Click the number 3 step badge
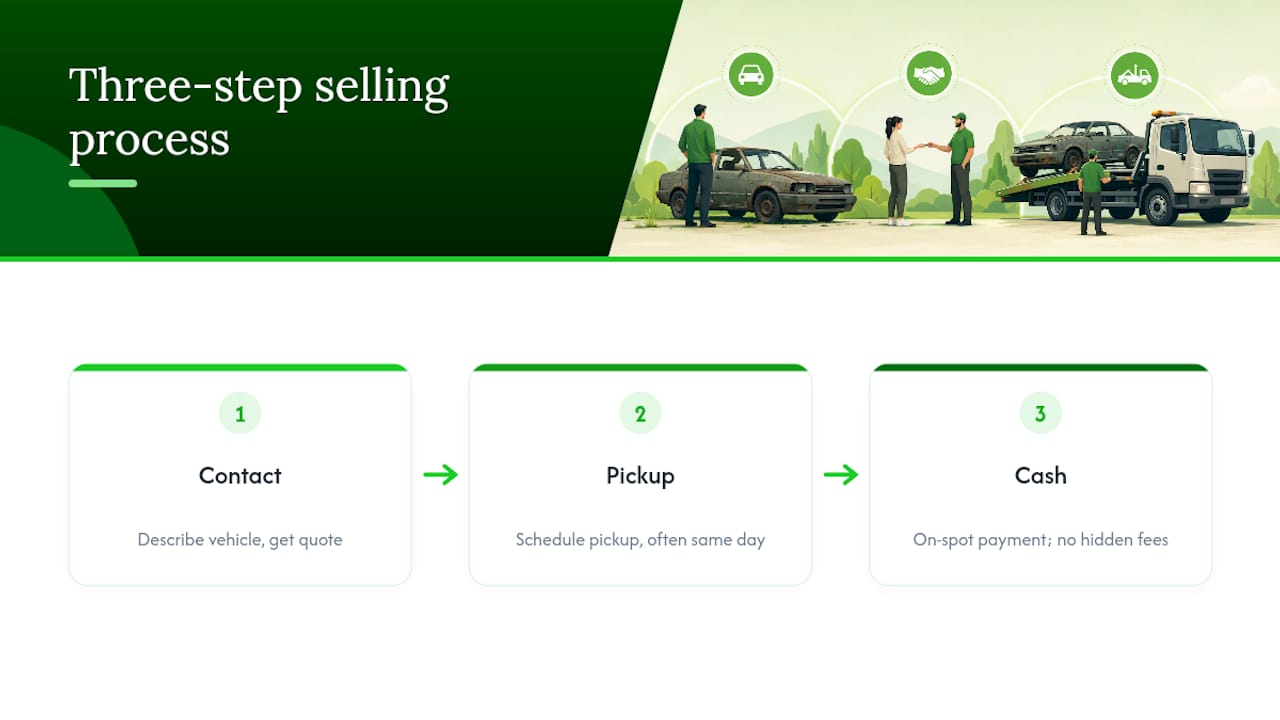 tap(1040, 413)
